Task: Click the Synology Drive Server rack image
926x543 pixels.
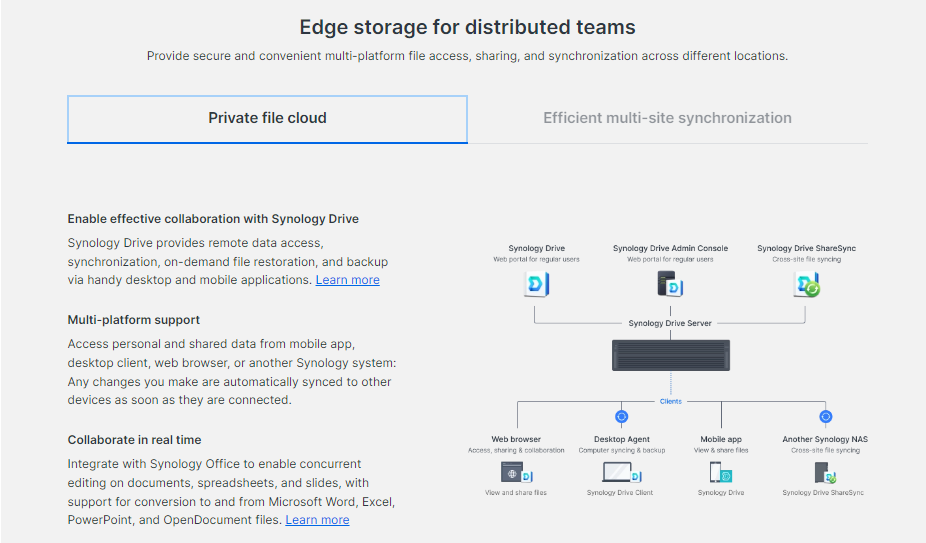Action: [670, 355]
